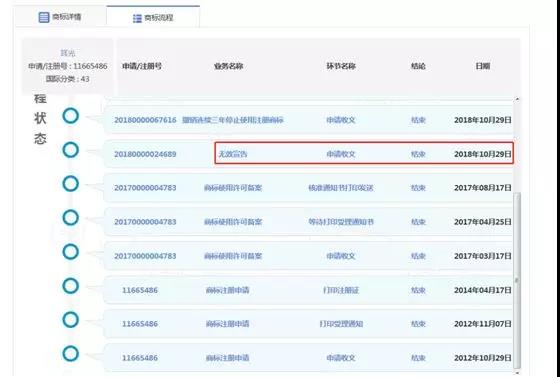560x377 pixels.
Task: Select the circle marker for row 20180000024689
Action: [71, 150]
